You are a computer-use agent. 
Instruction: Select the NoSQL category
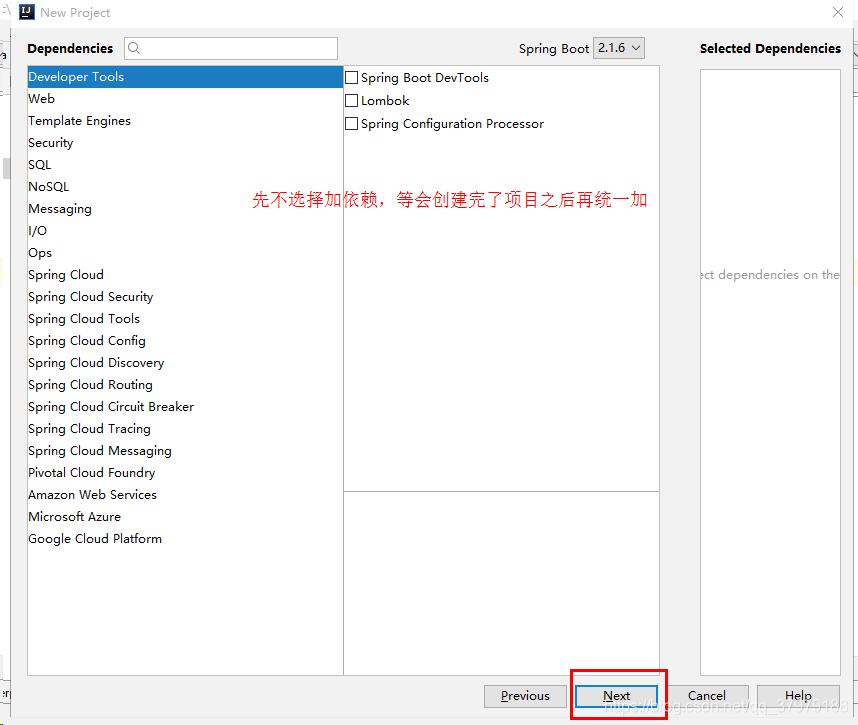point(185,187)
